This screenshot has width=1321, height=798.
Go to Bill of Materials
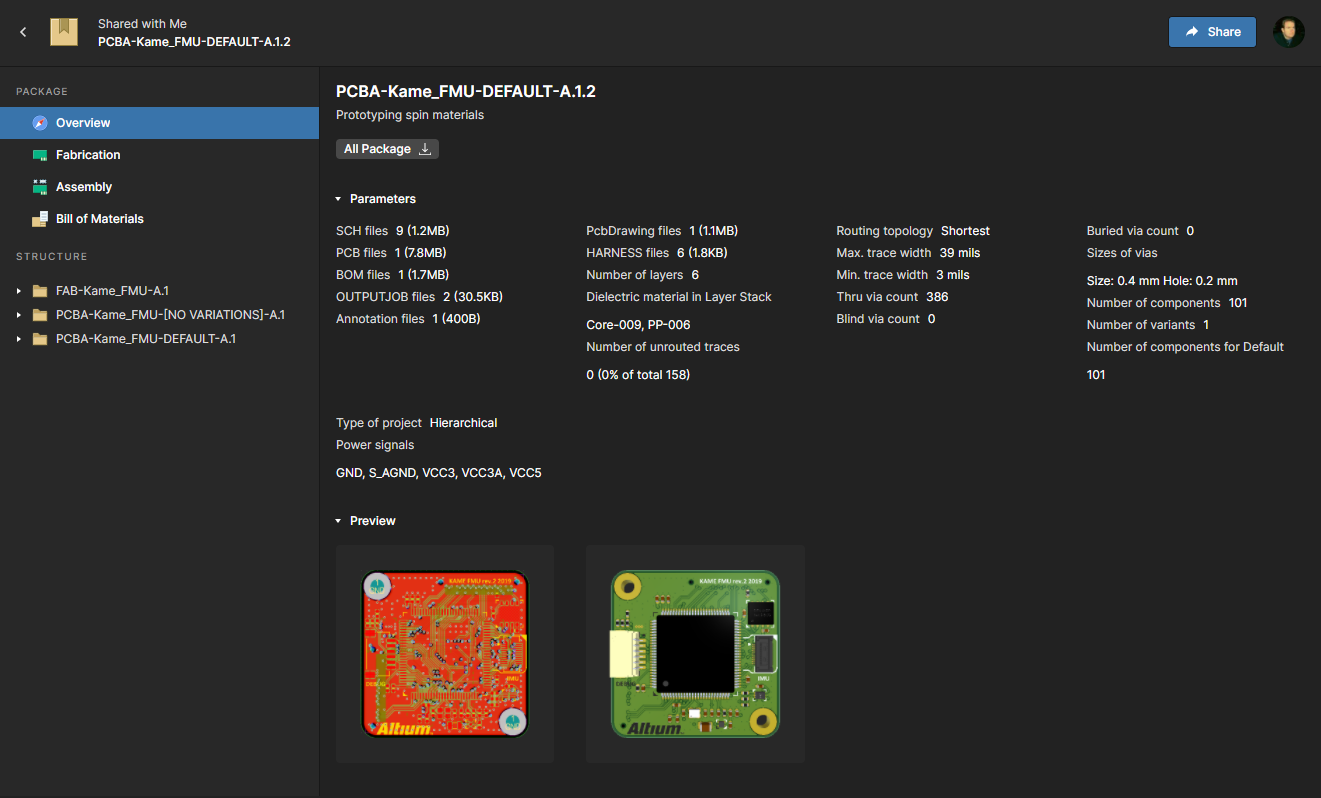pyautogui.click(x=99, y=219)
